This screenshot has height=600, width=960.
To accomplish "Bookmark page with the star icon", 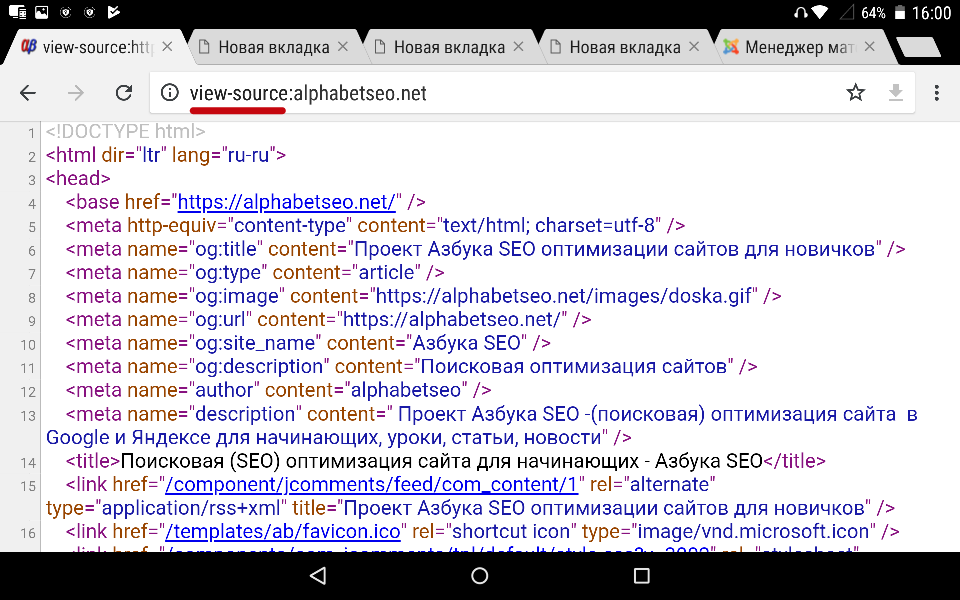I will click(855, 93).
